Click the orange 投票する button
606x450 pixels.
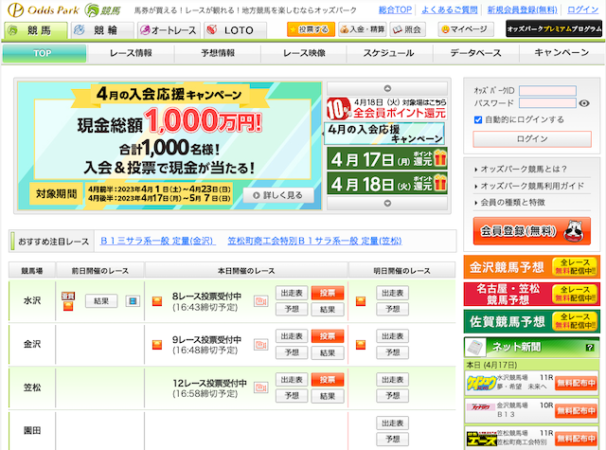pyautogui.click(x=311, y=29)
